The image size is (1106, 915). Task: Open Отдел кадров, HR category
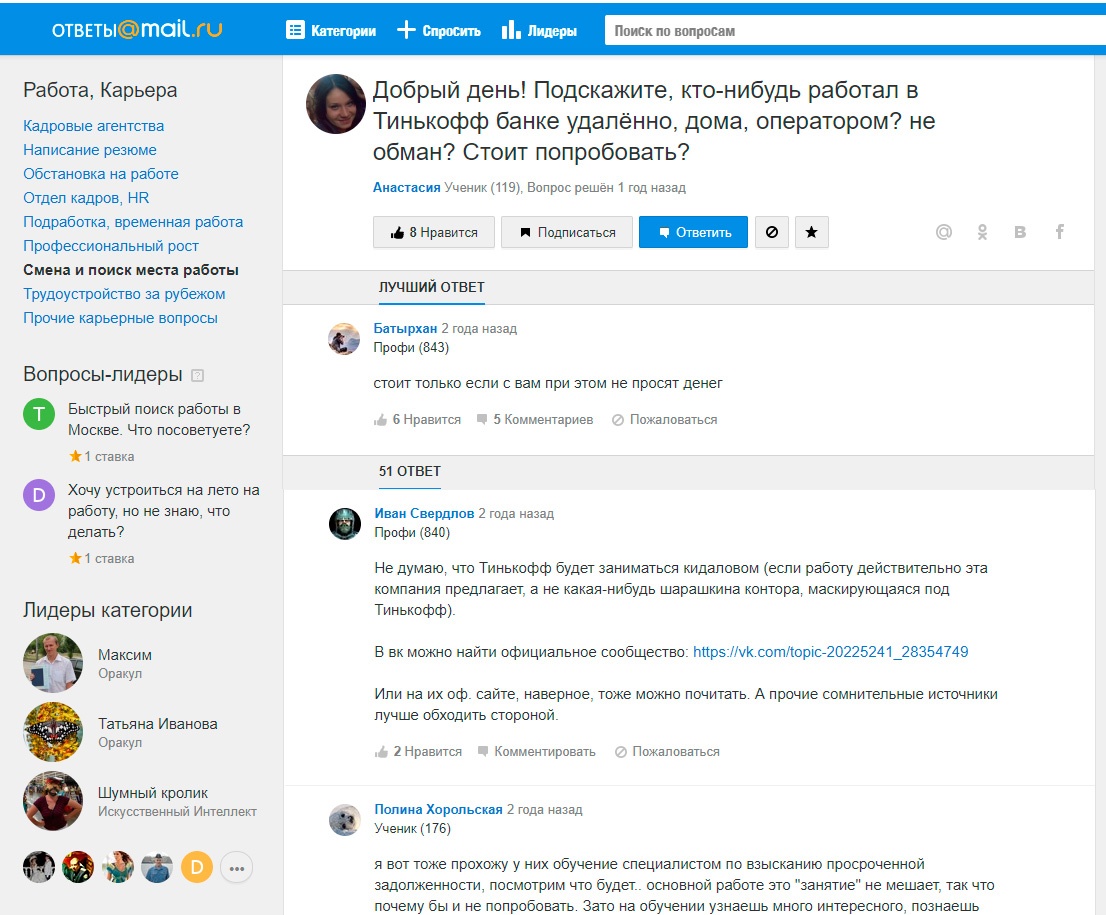86,198
